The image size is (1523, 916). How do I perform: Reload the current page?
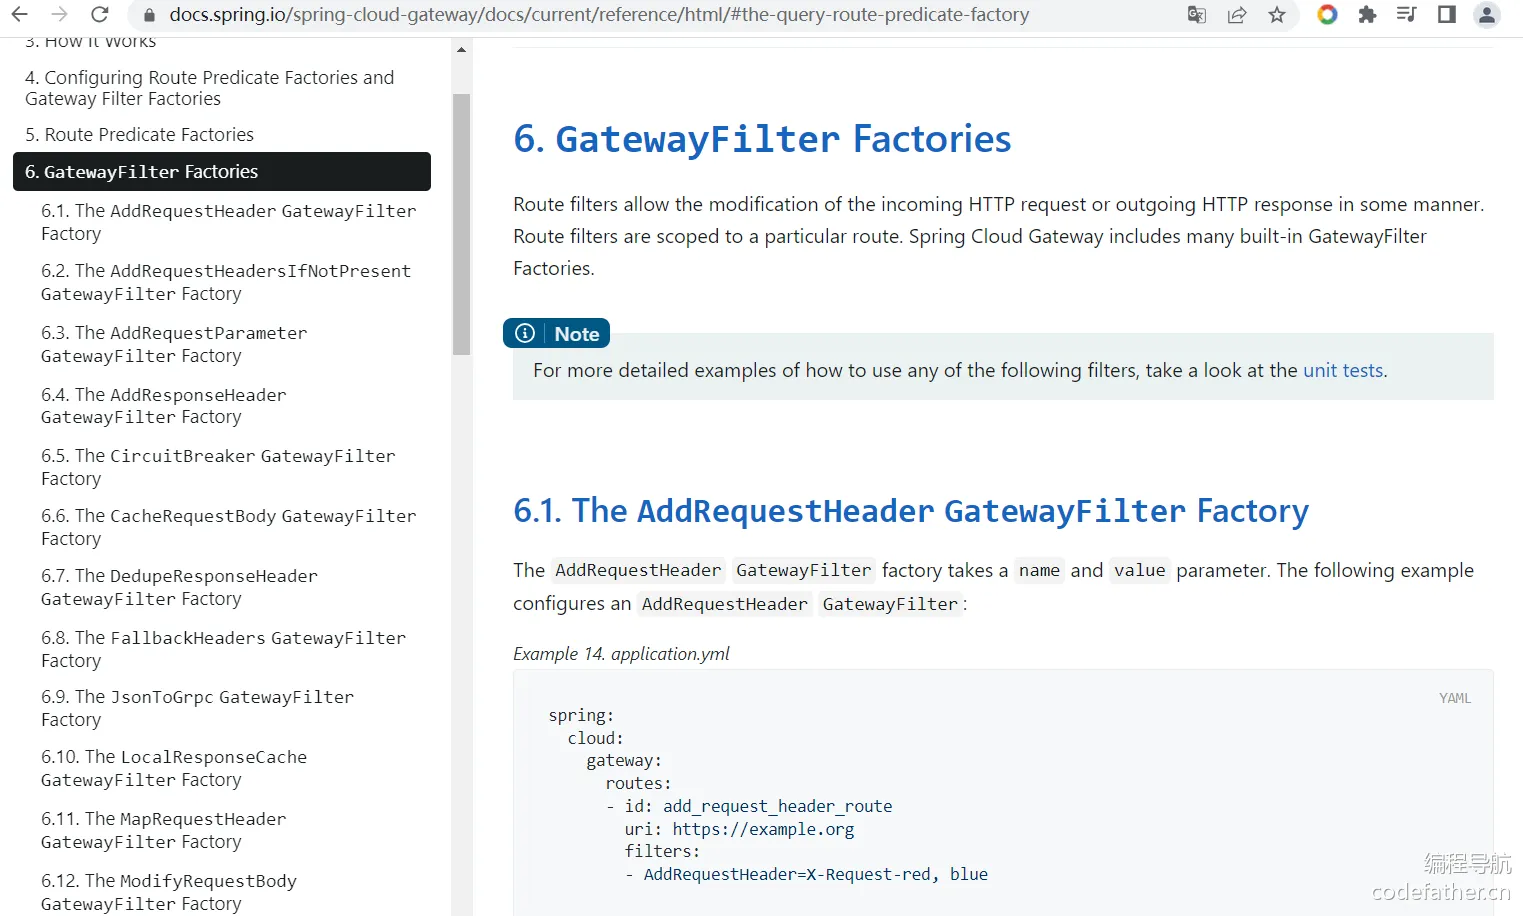pos(100,15)
